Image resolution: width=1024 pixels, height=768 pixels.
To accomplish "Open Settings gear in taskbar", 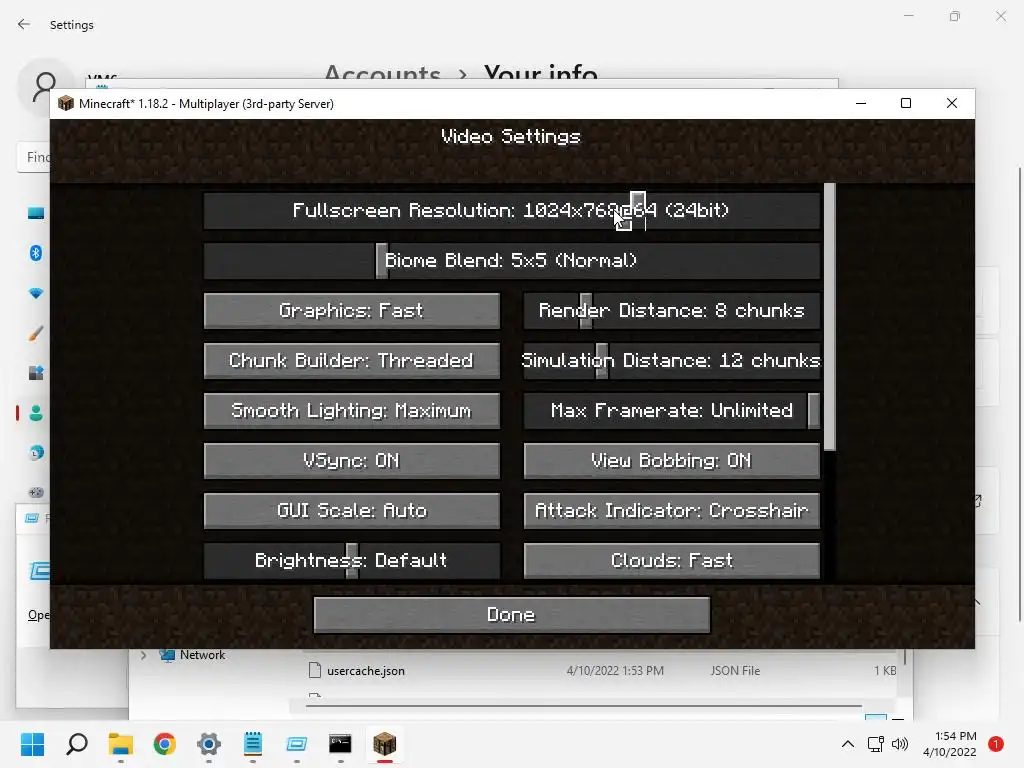I will tap(209, 744).
